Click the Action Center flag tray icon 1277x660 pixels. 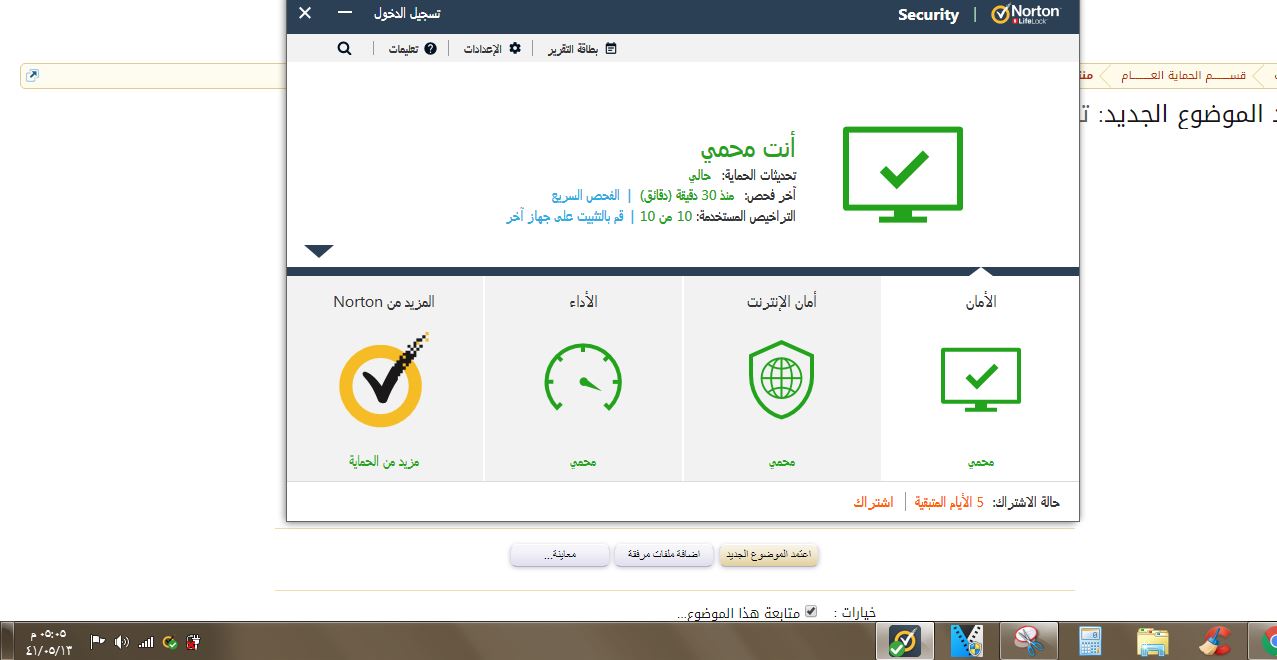pyautogui.click(x=98, y=641)
